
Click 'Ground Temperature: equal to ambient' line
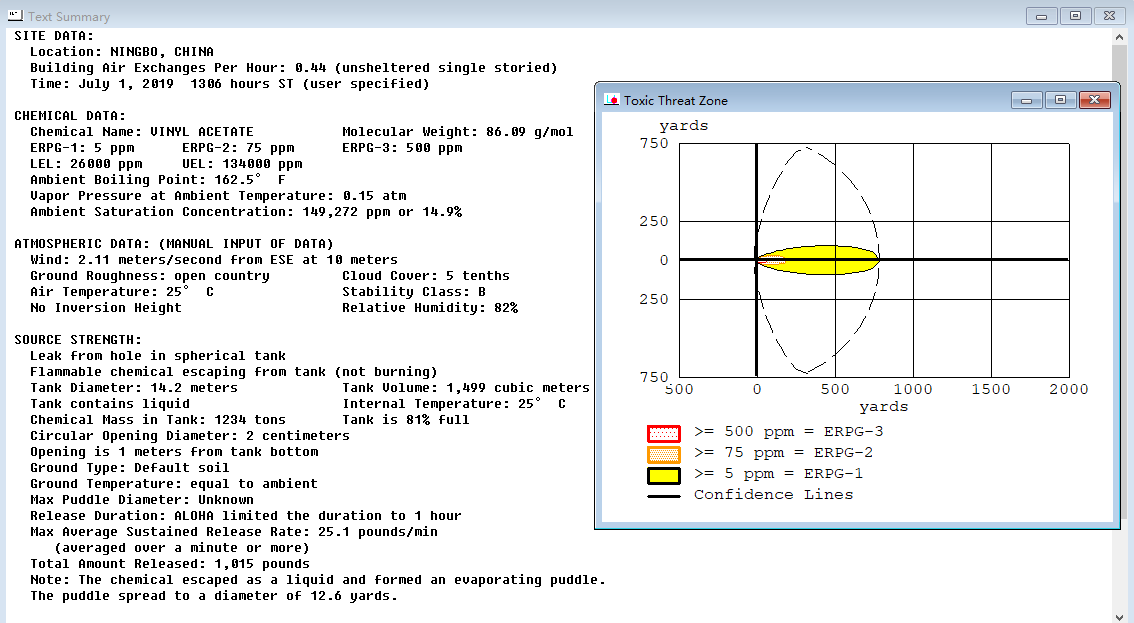click(x=174, y=483)
